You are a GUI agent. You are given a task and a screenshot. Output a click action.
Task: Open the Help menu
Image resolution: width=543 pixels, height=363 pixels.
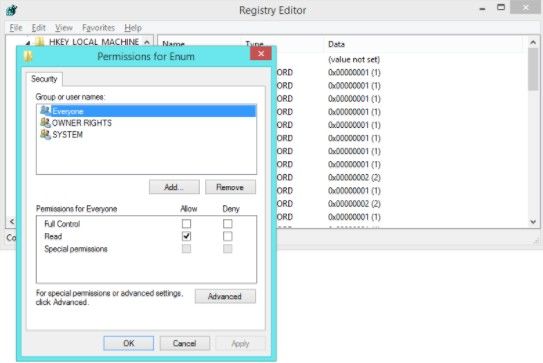tap(133, 28)
